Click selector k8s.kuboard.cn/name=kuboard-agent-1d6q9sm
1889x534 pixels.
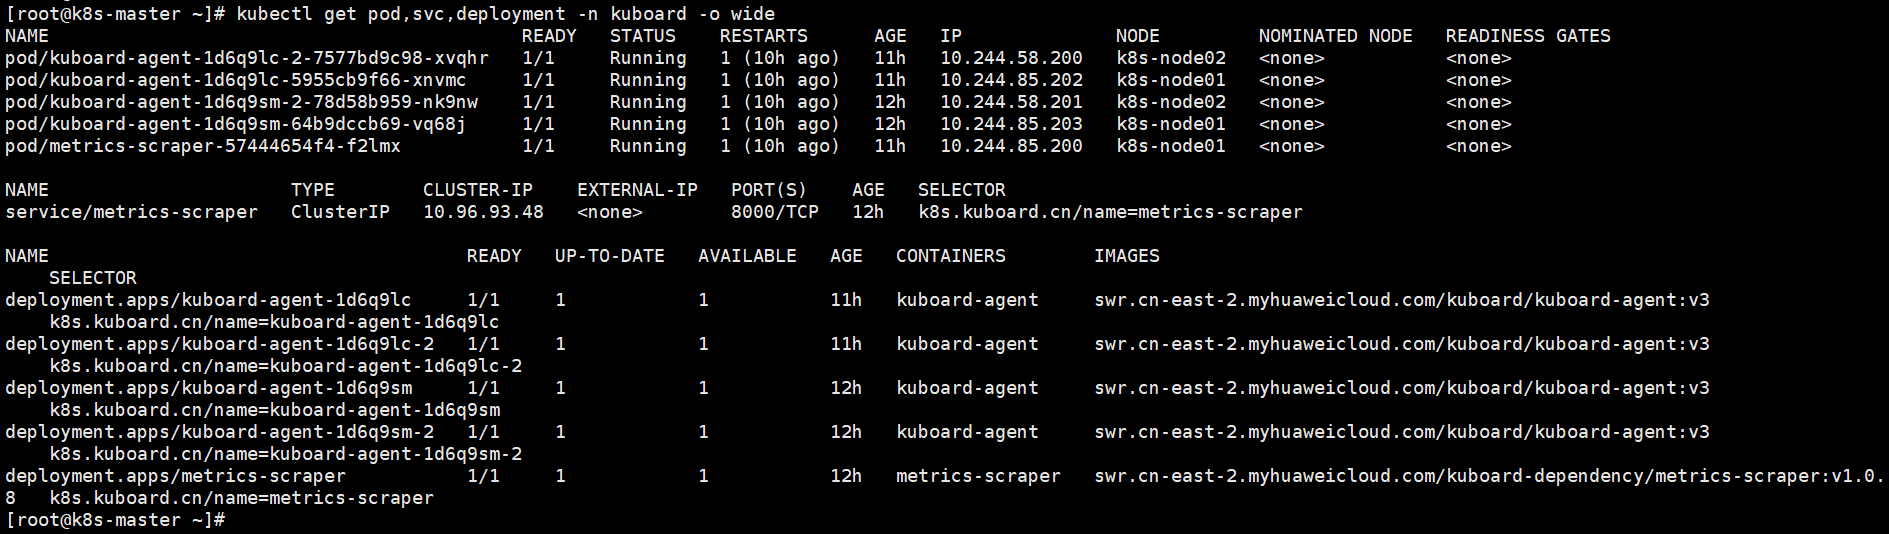click(274, 410)
